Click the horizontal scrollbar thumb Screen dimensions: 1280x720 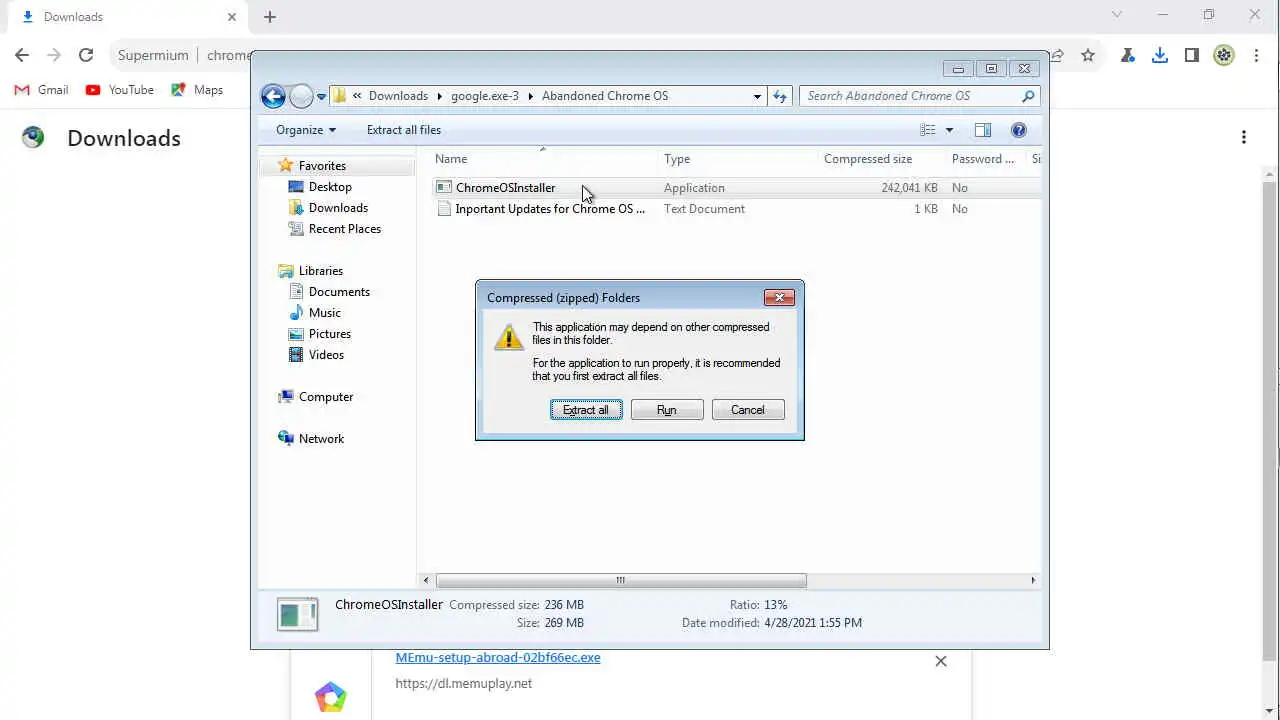pyautogui.click(x=621, y=580)
